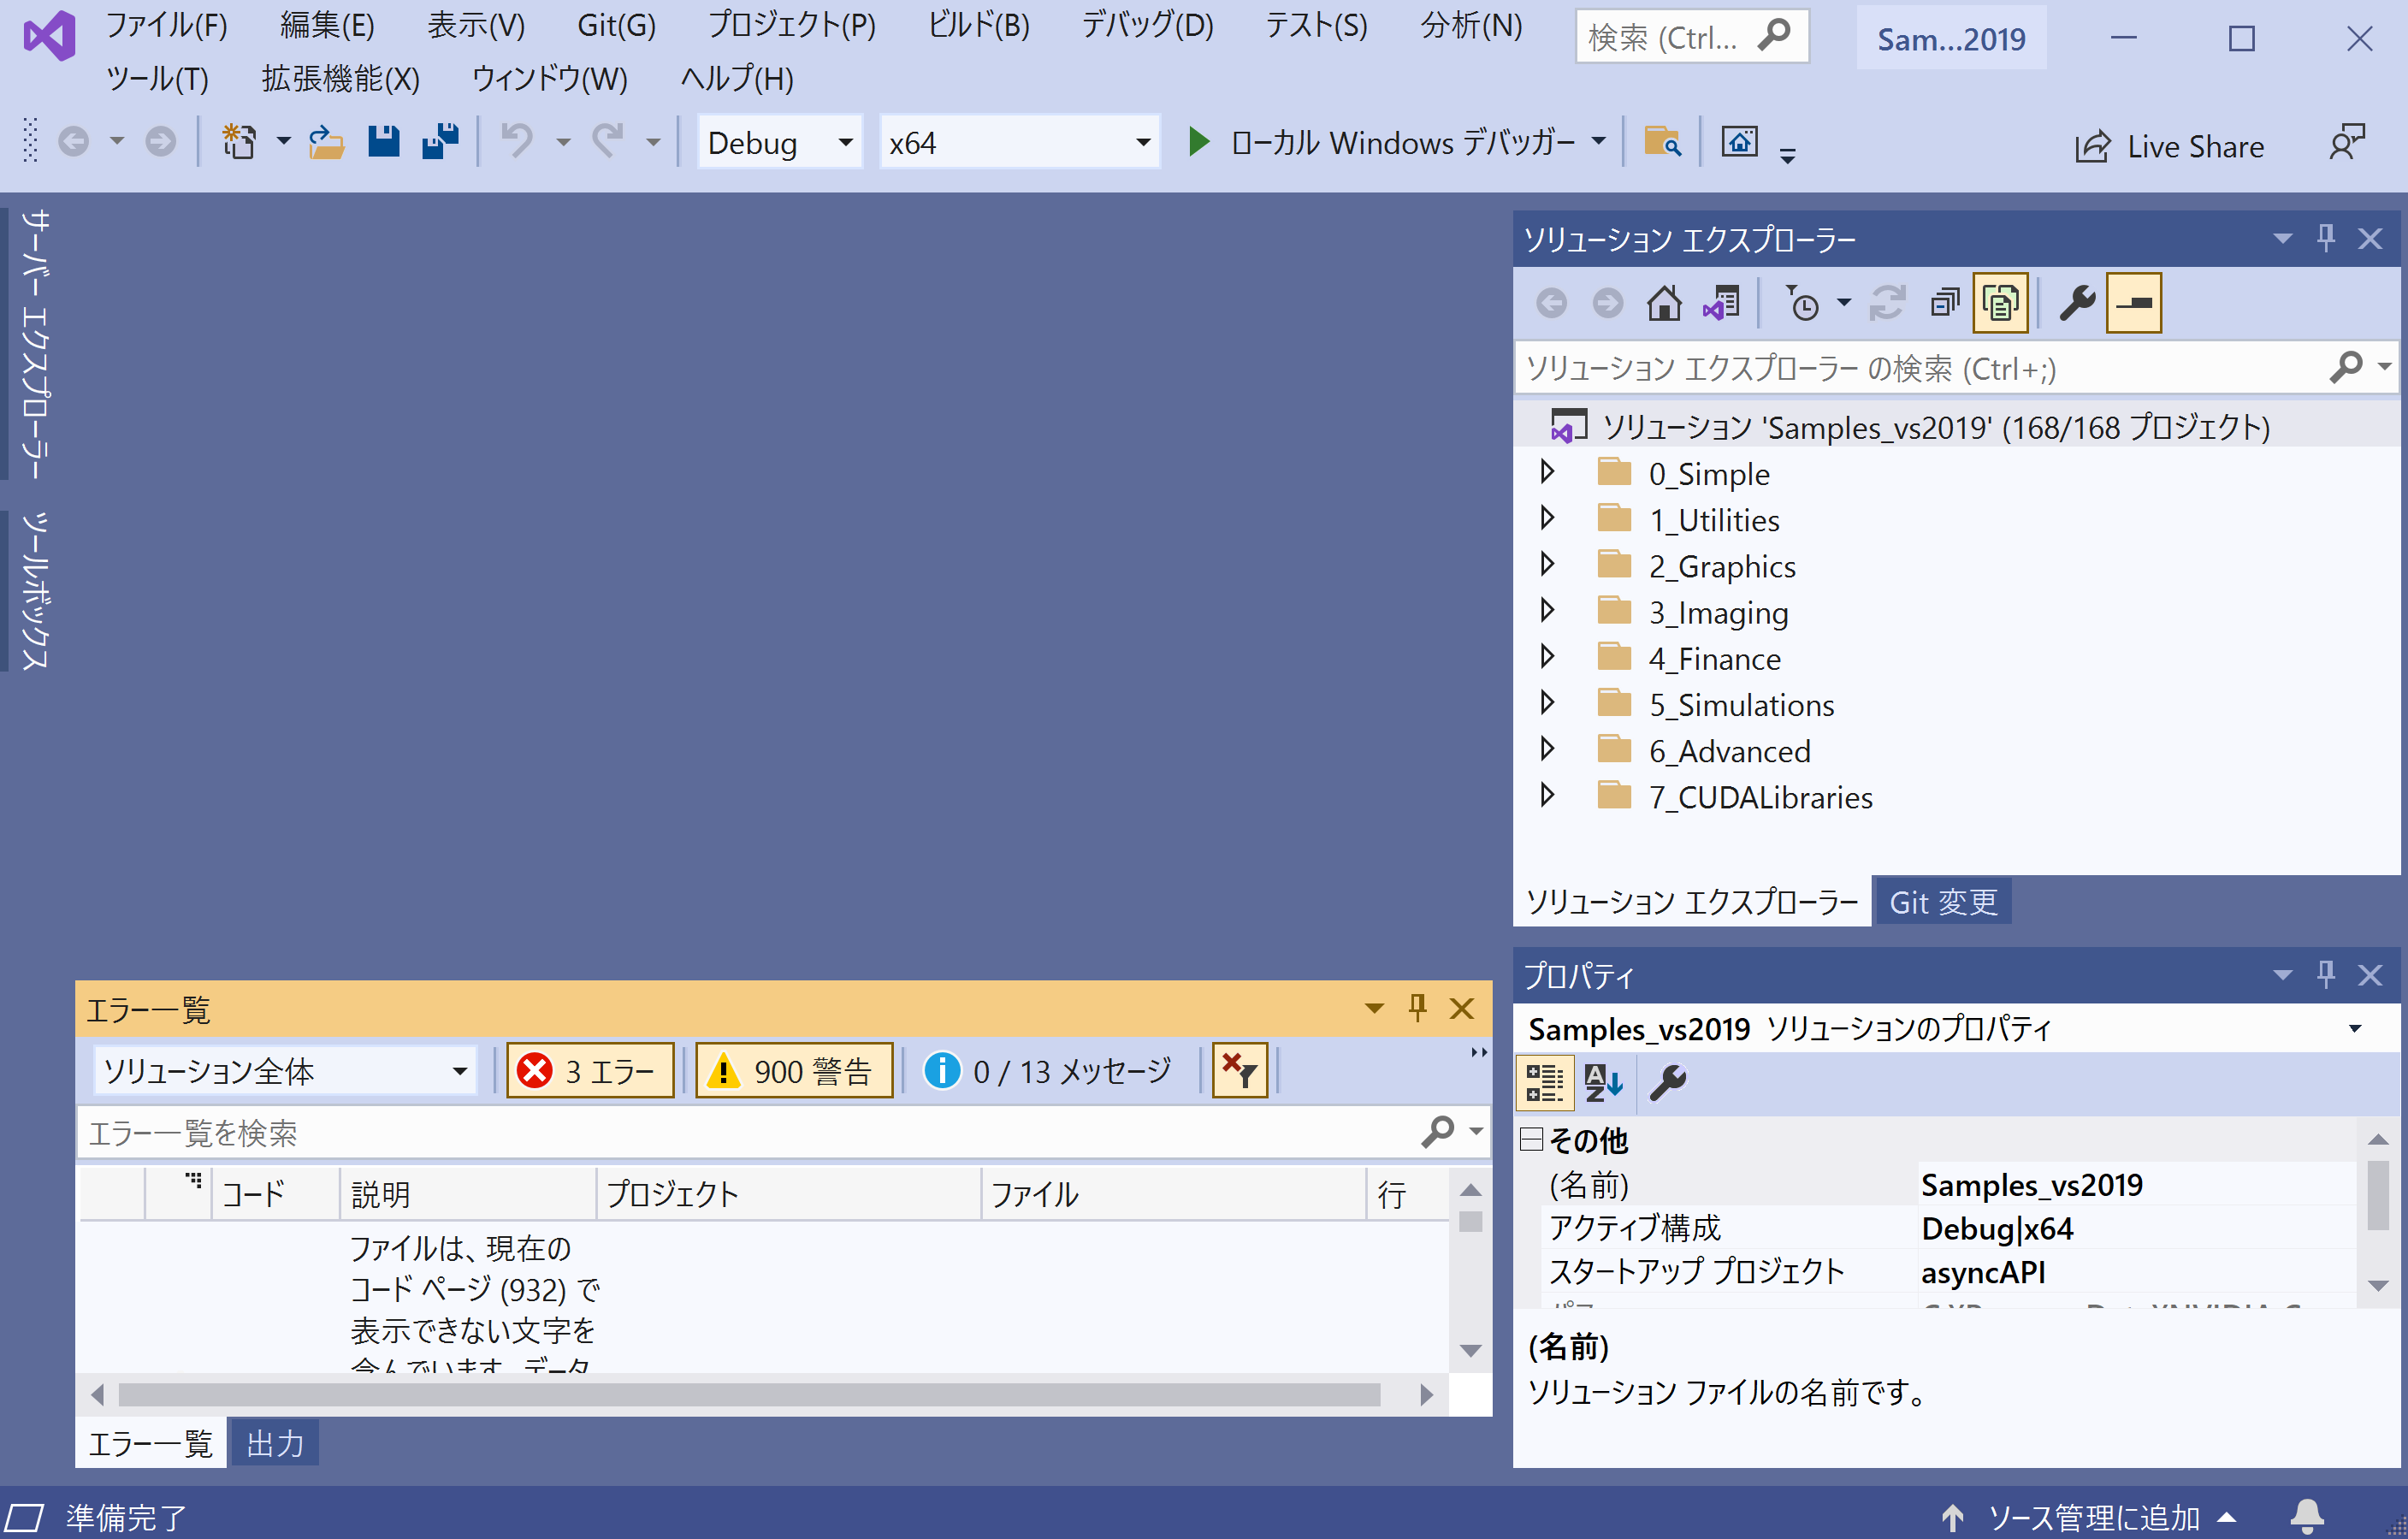Collapse the その他 property category
The image size is (2408, 1539).
[x=1531, y=1139]
